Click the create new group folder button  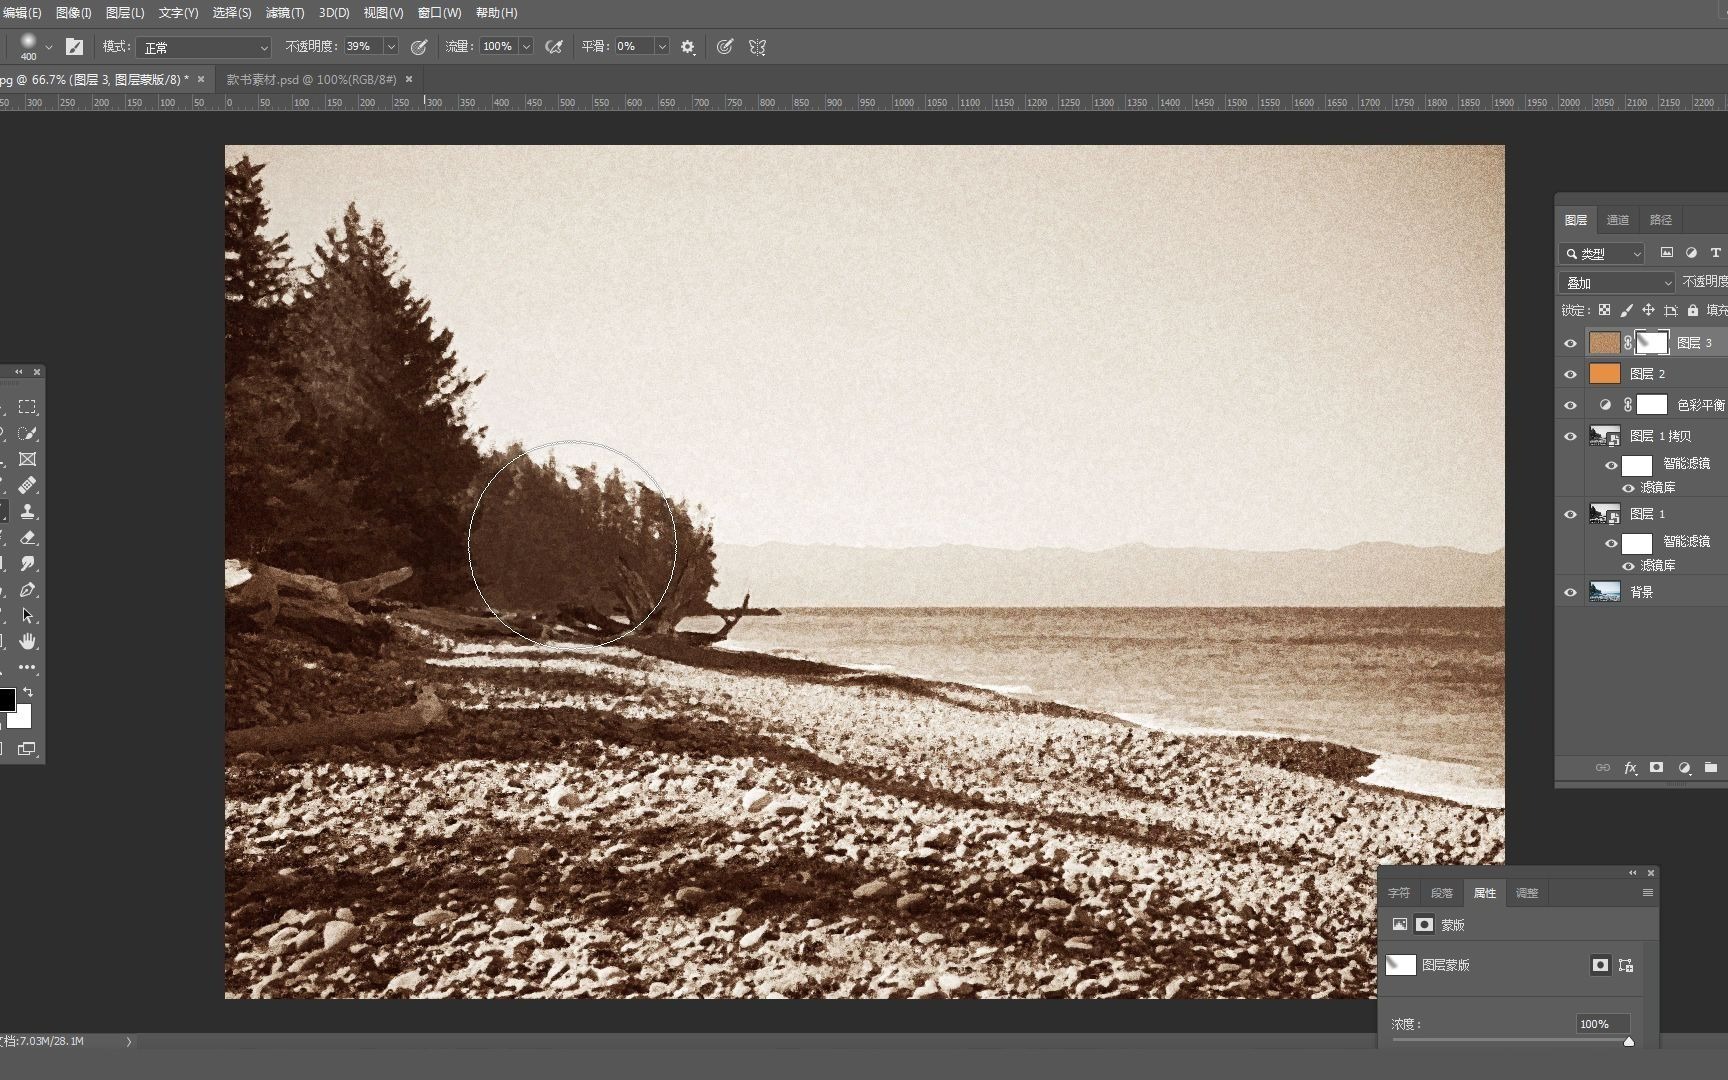pos(1711,768)
